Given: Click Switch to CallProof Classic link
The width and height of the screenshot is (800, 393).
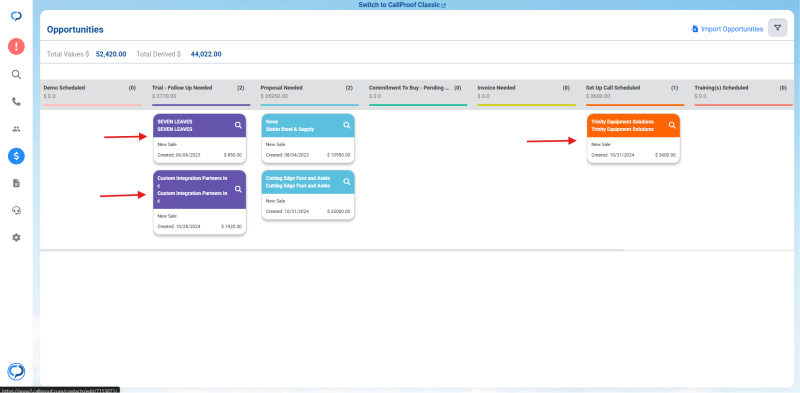Looking at the screenshot, I should click(x=402, y=5).
